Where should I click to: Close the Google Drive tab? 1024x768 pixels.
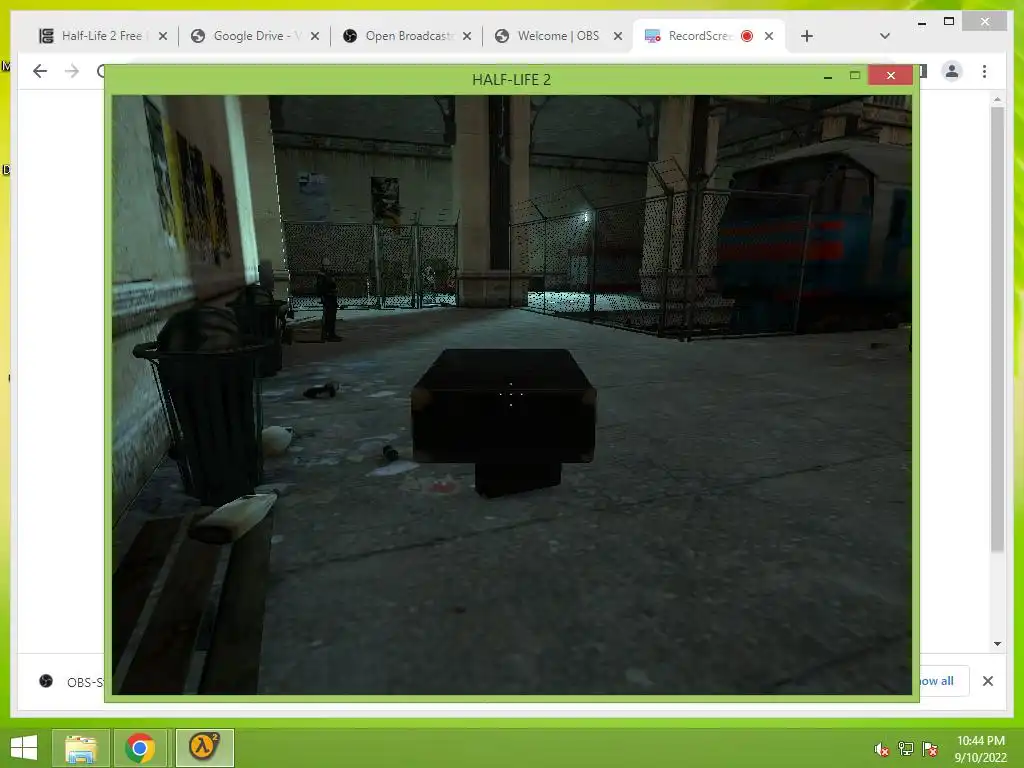tap(315, 37)
